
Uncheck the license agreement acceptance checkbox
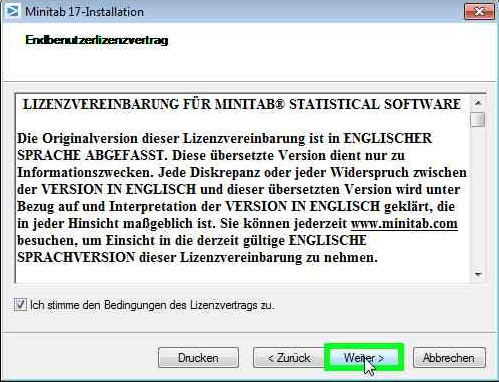[x=20, y=305]
